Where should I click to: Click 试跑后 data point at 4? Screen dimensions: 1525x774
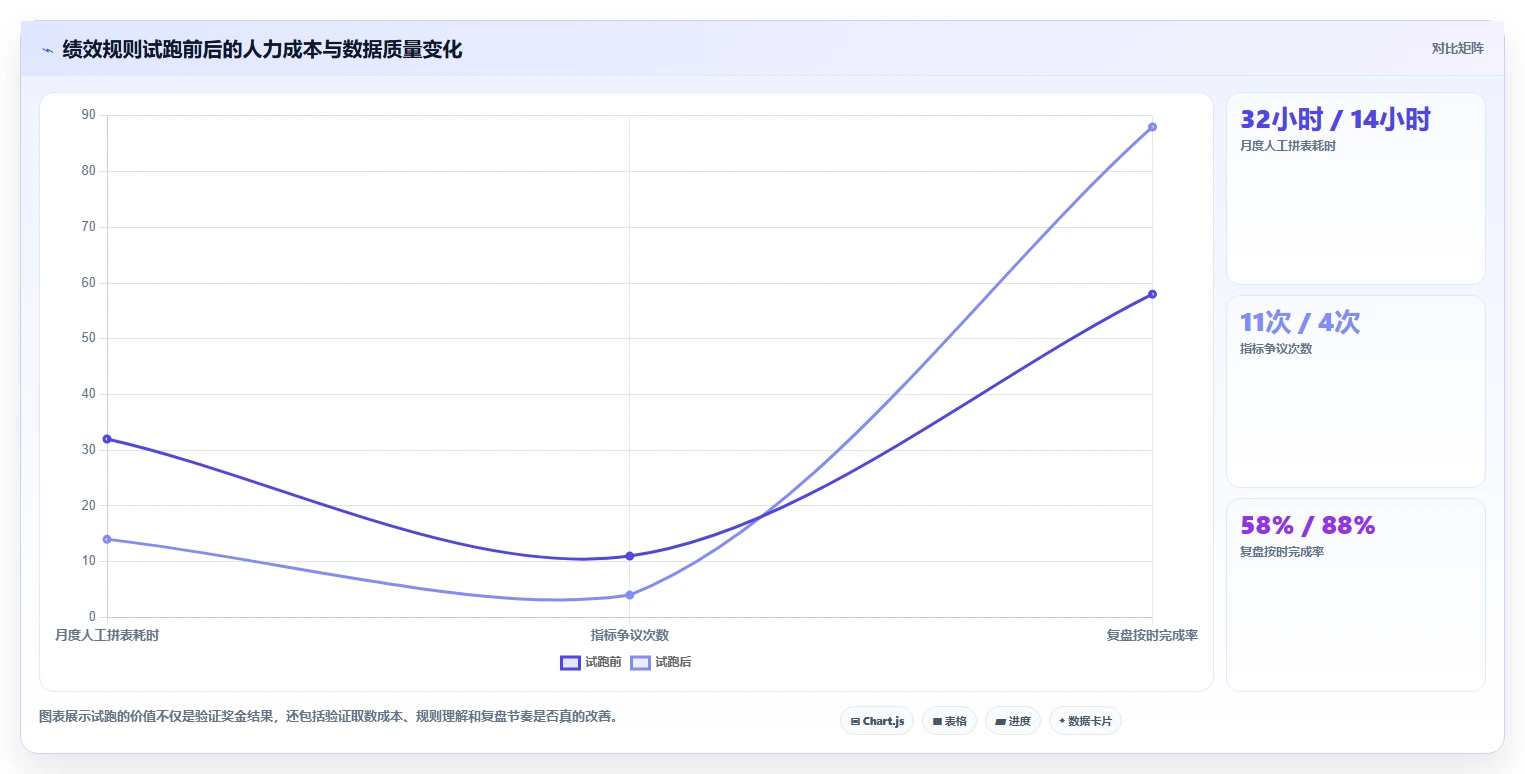coord(629,595)
